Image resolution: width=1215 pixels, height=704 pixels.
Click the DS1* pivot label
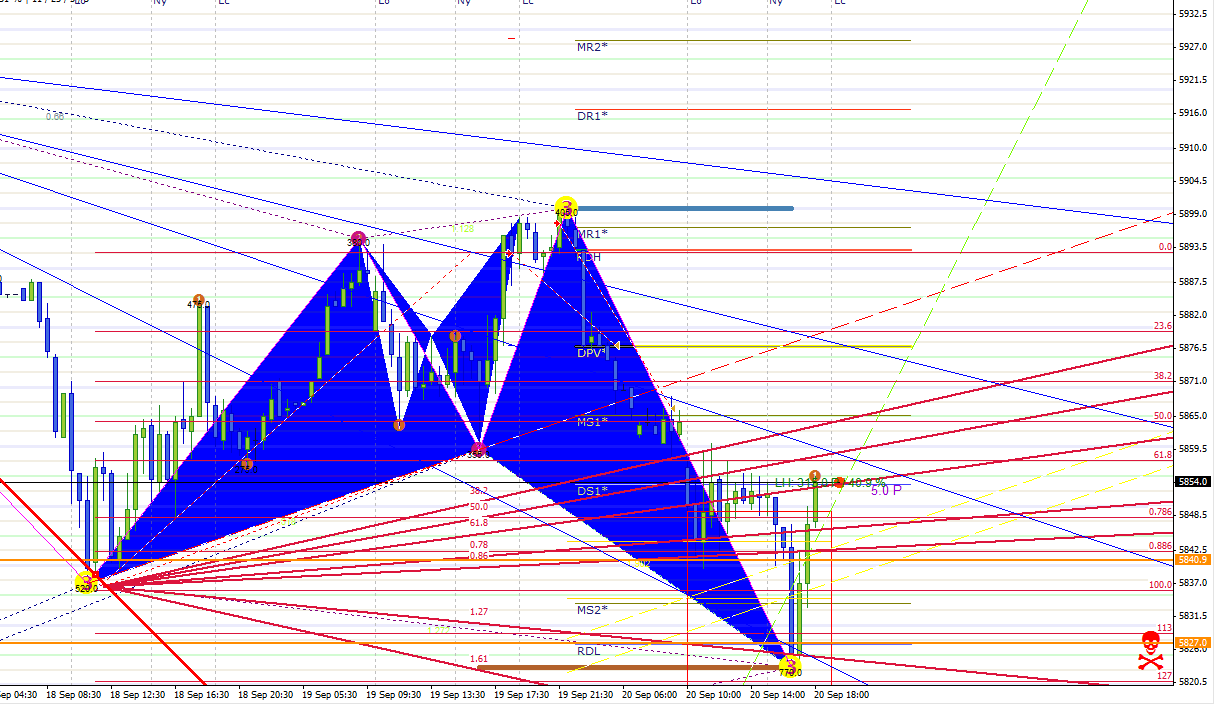tap(592, 491)
